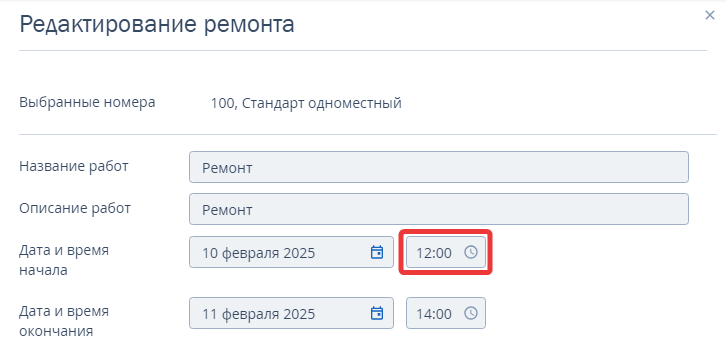Select the 11 февраля 2025 date field
This screenshot has width=727, height=360.
point(291,313)
